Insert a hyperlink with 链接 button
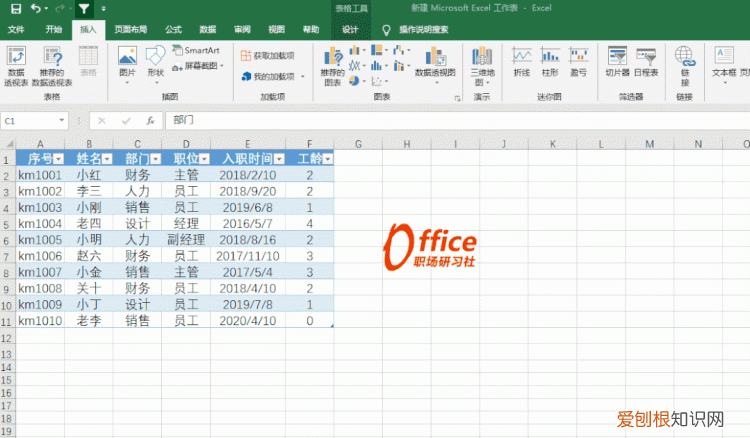750x438 pixels. pyautogui.click(x=685, y=66)
